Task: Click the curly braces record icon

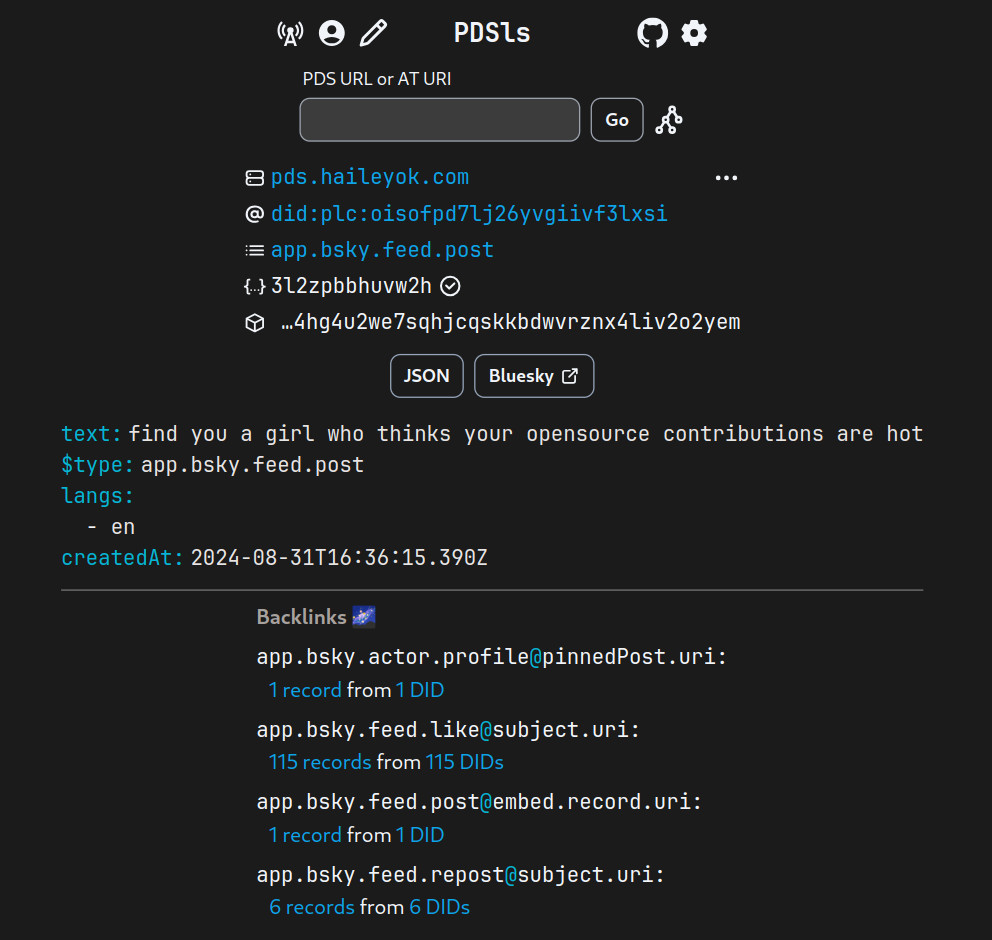Action: click(x=254, y=287)
